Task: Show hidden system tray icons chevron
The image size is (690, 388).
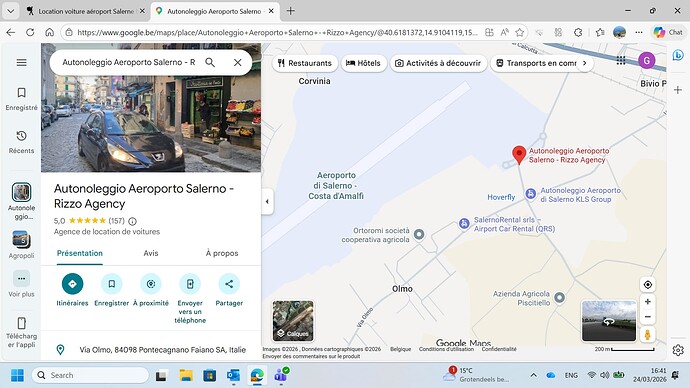Action: [533, 375]
